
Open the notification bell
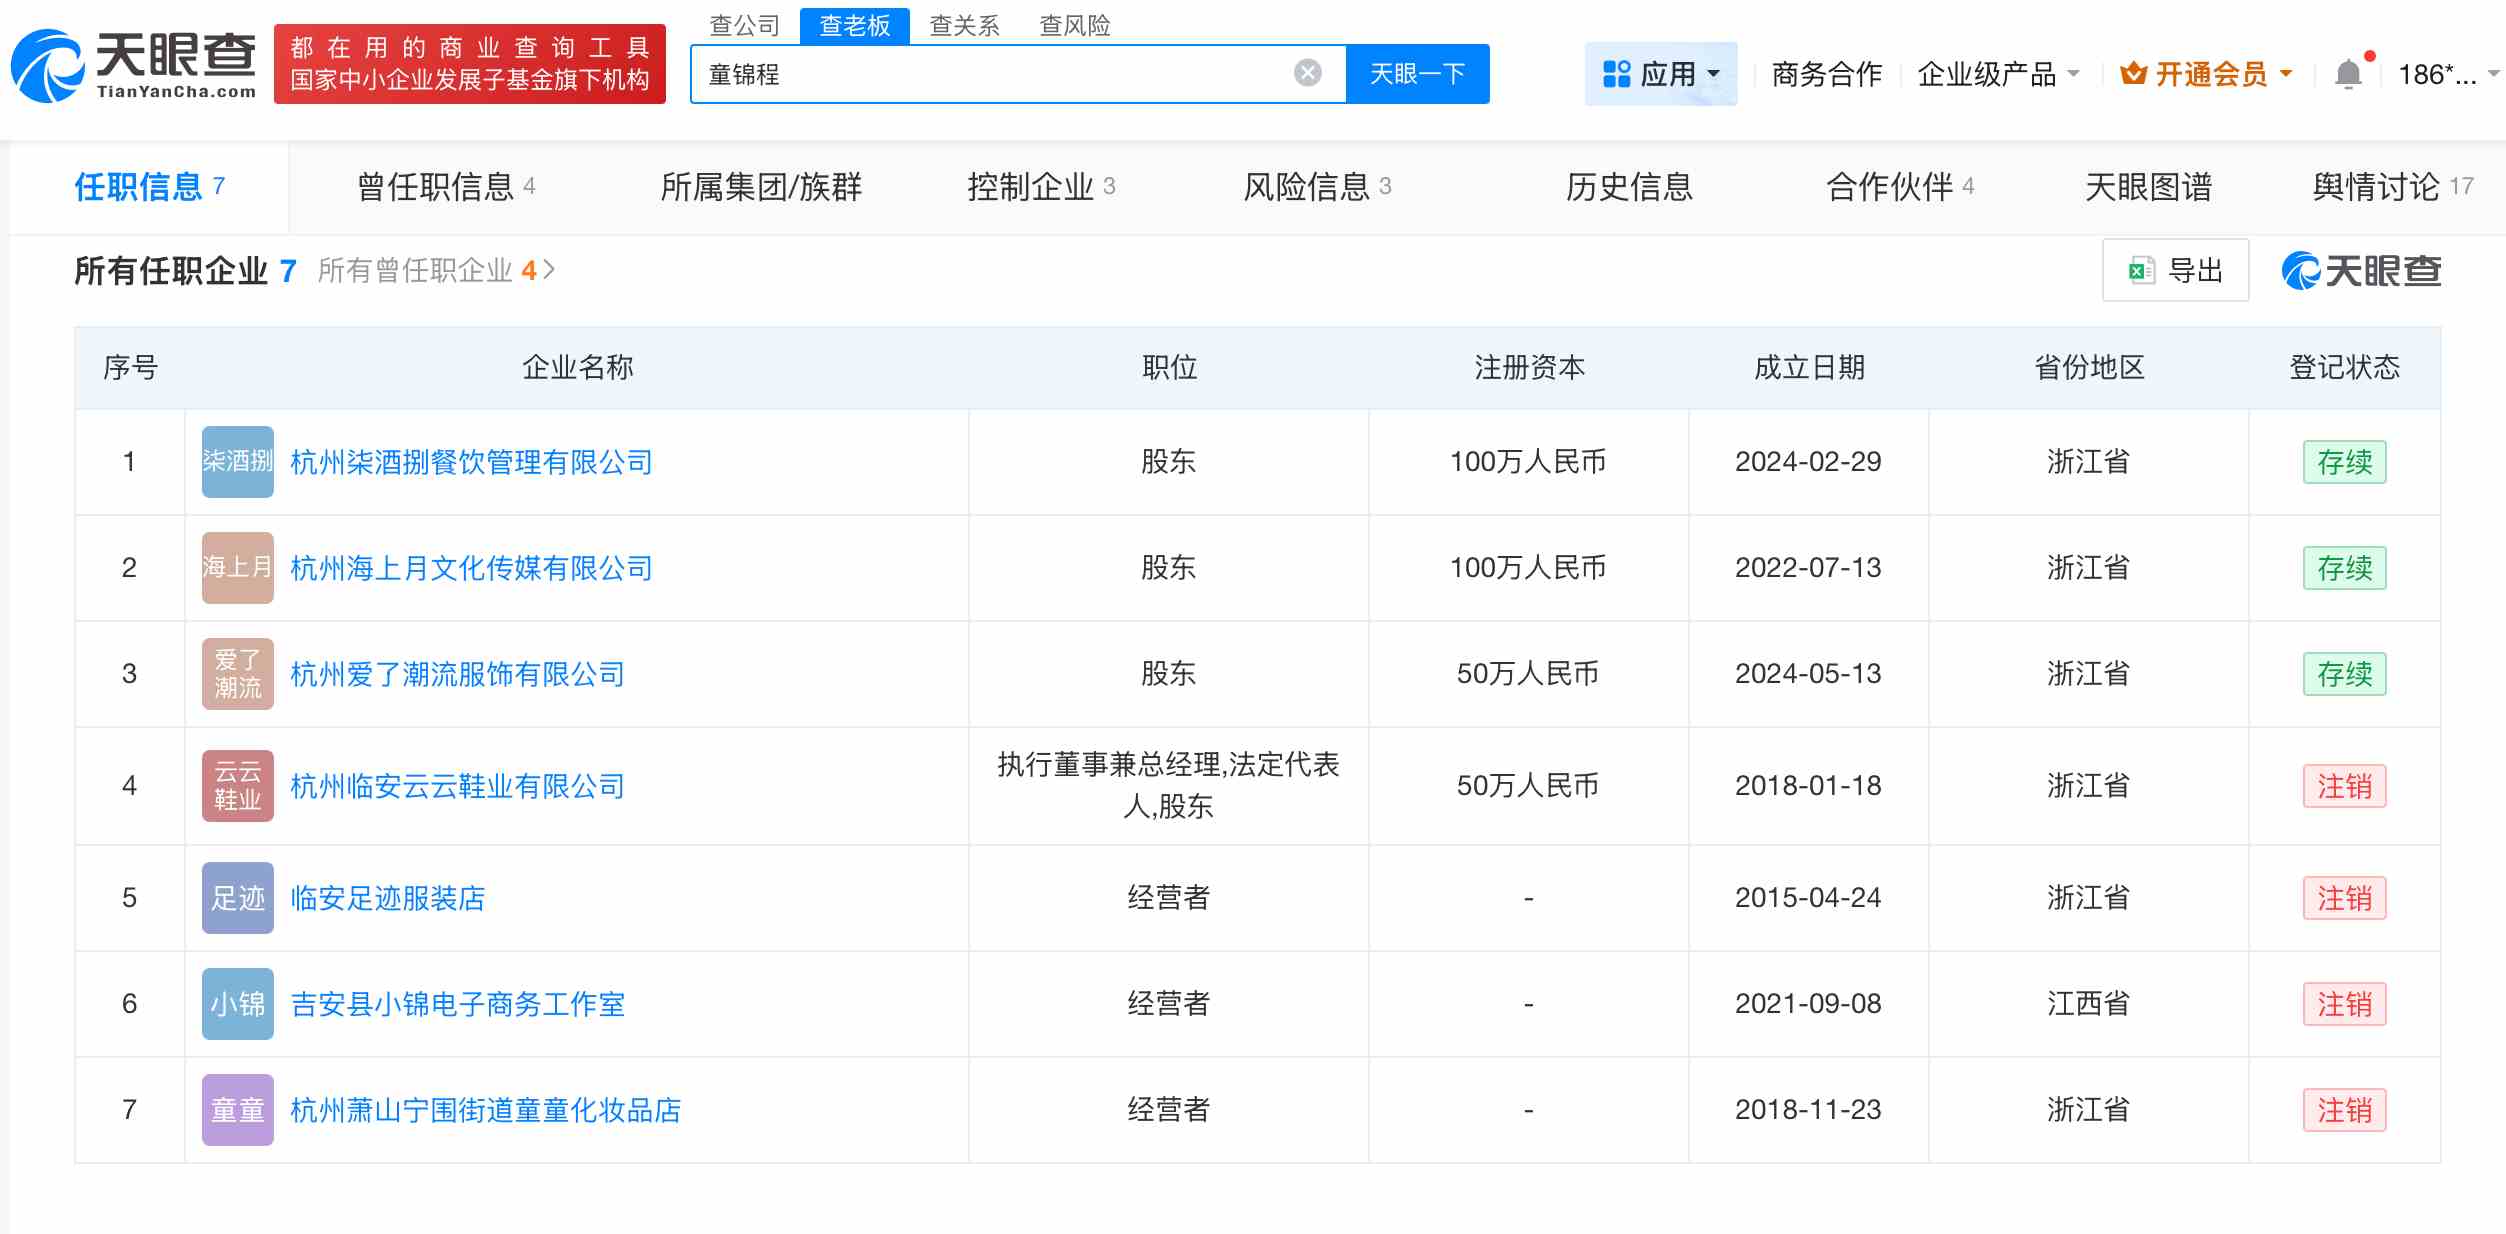[2348, 72]
